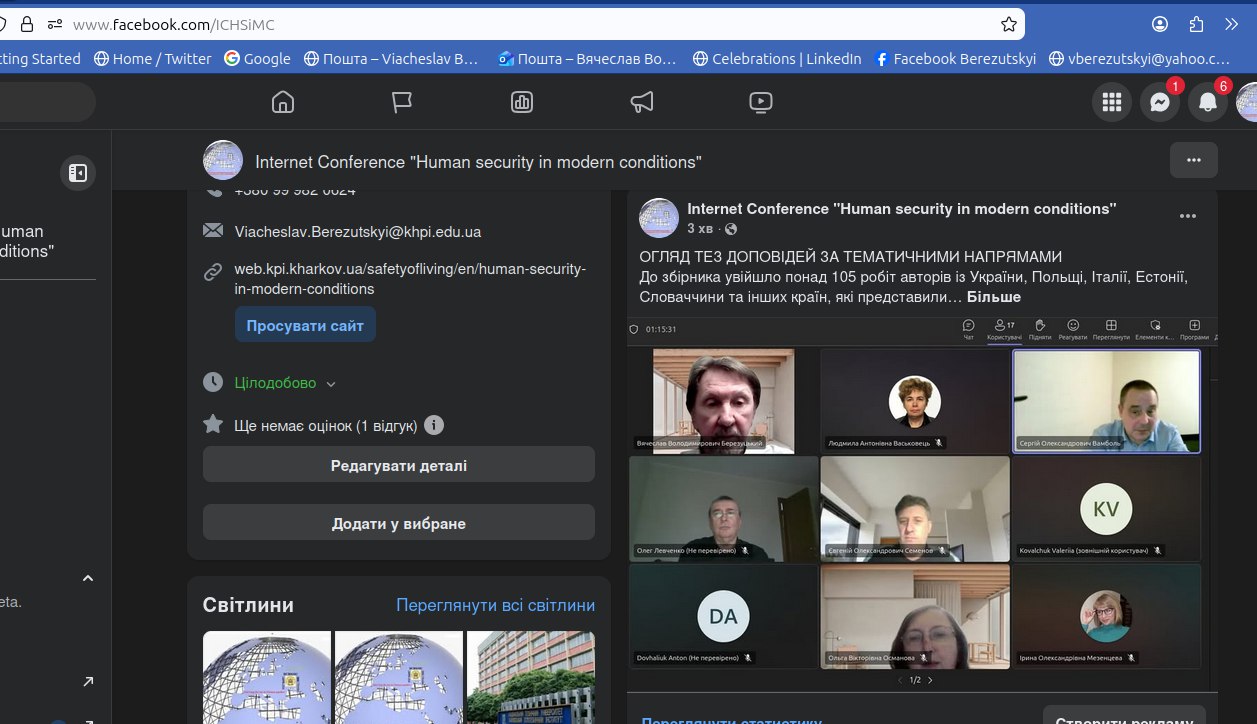This screenshot has height=724, width=1257.
Task: Click the Редагувати деталі button
Action: (x=398, y=465)
